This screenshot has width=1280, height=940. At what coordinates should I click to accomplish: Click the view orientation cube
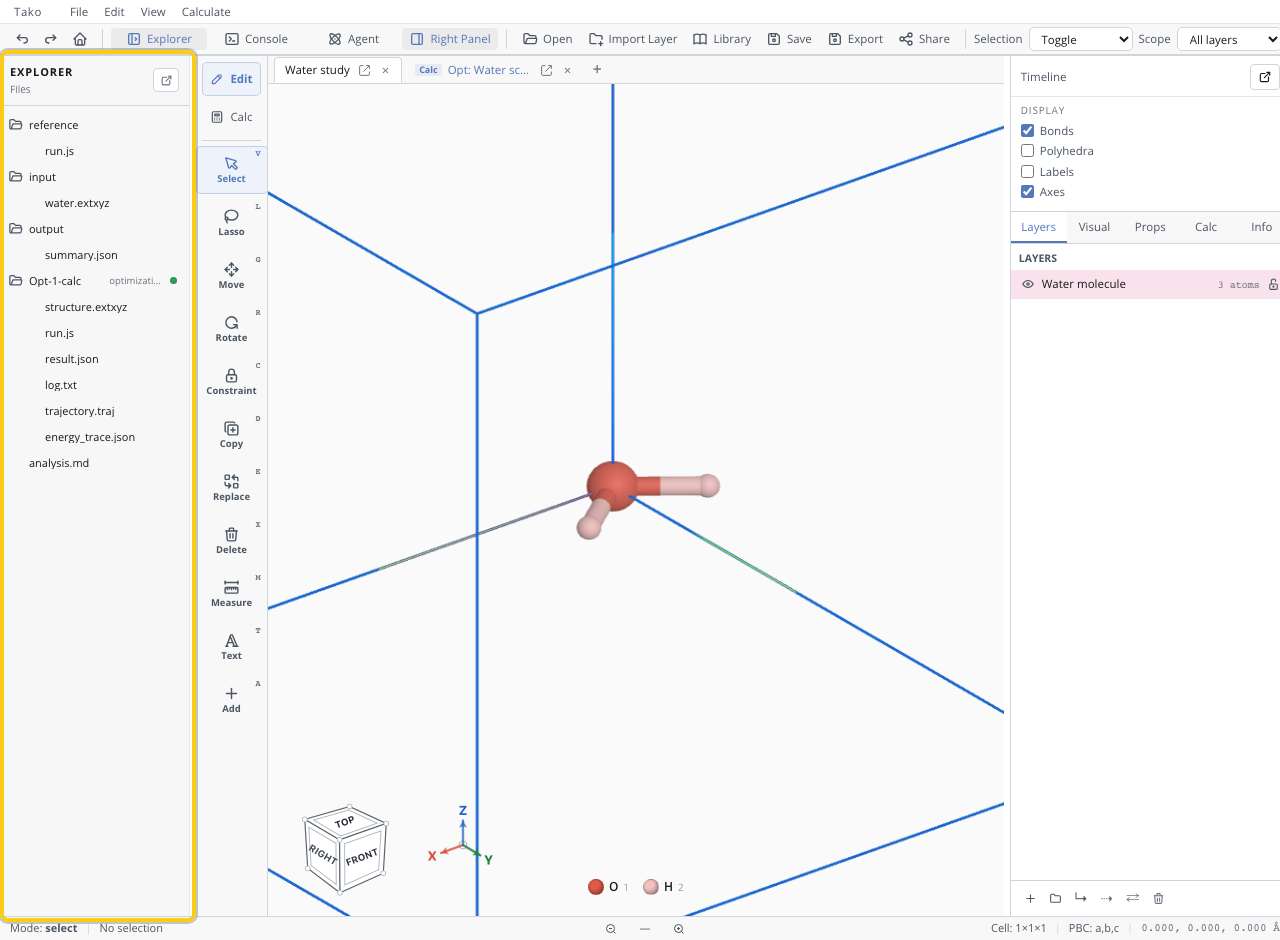pyautogui.click(x=344, y=848)
